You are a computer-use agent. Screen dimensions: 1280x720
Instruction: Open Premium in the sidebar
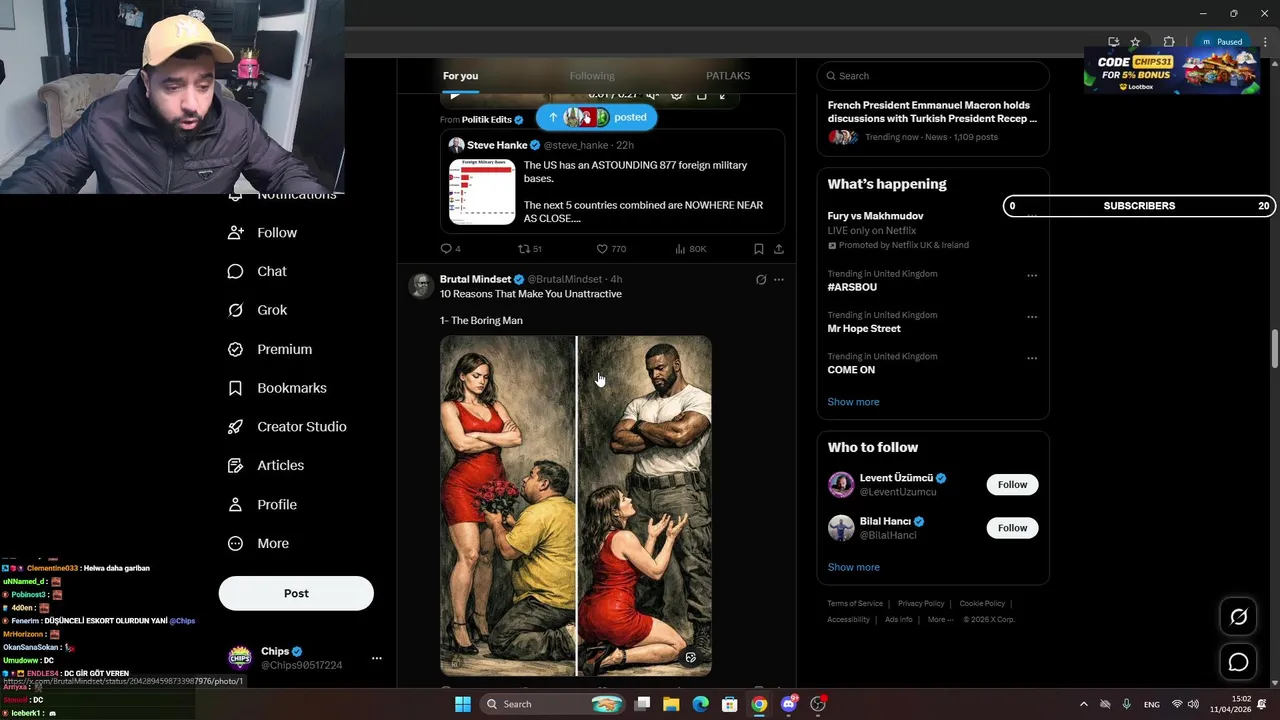click(270, 349)
